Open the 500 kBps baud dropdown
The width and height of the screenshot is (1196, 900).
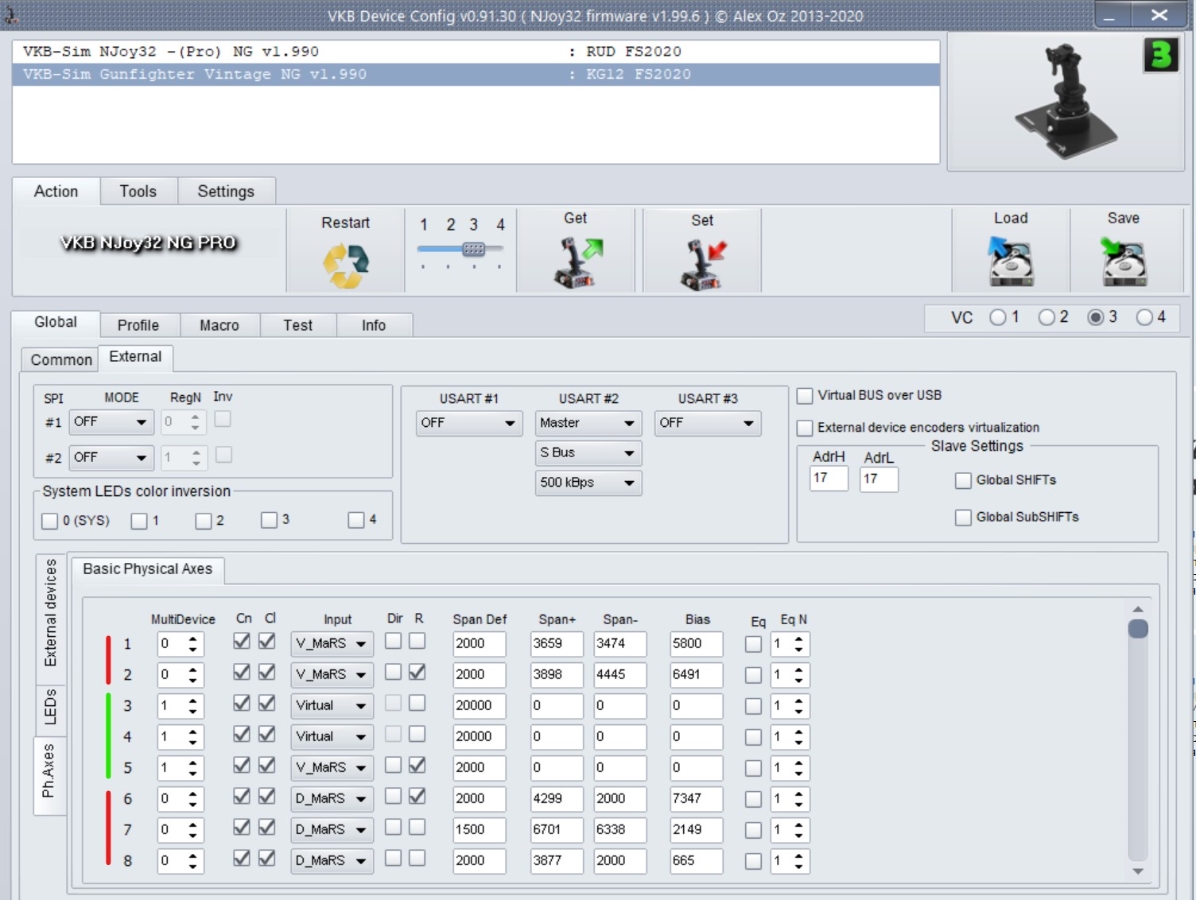pos(587,483)
